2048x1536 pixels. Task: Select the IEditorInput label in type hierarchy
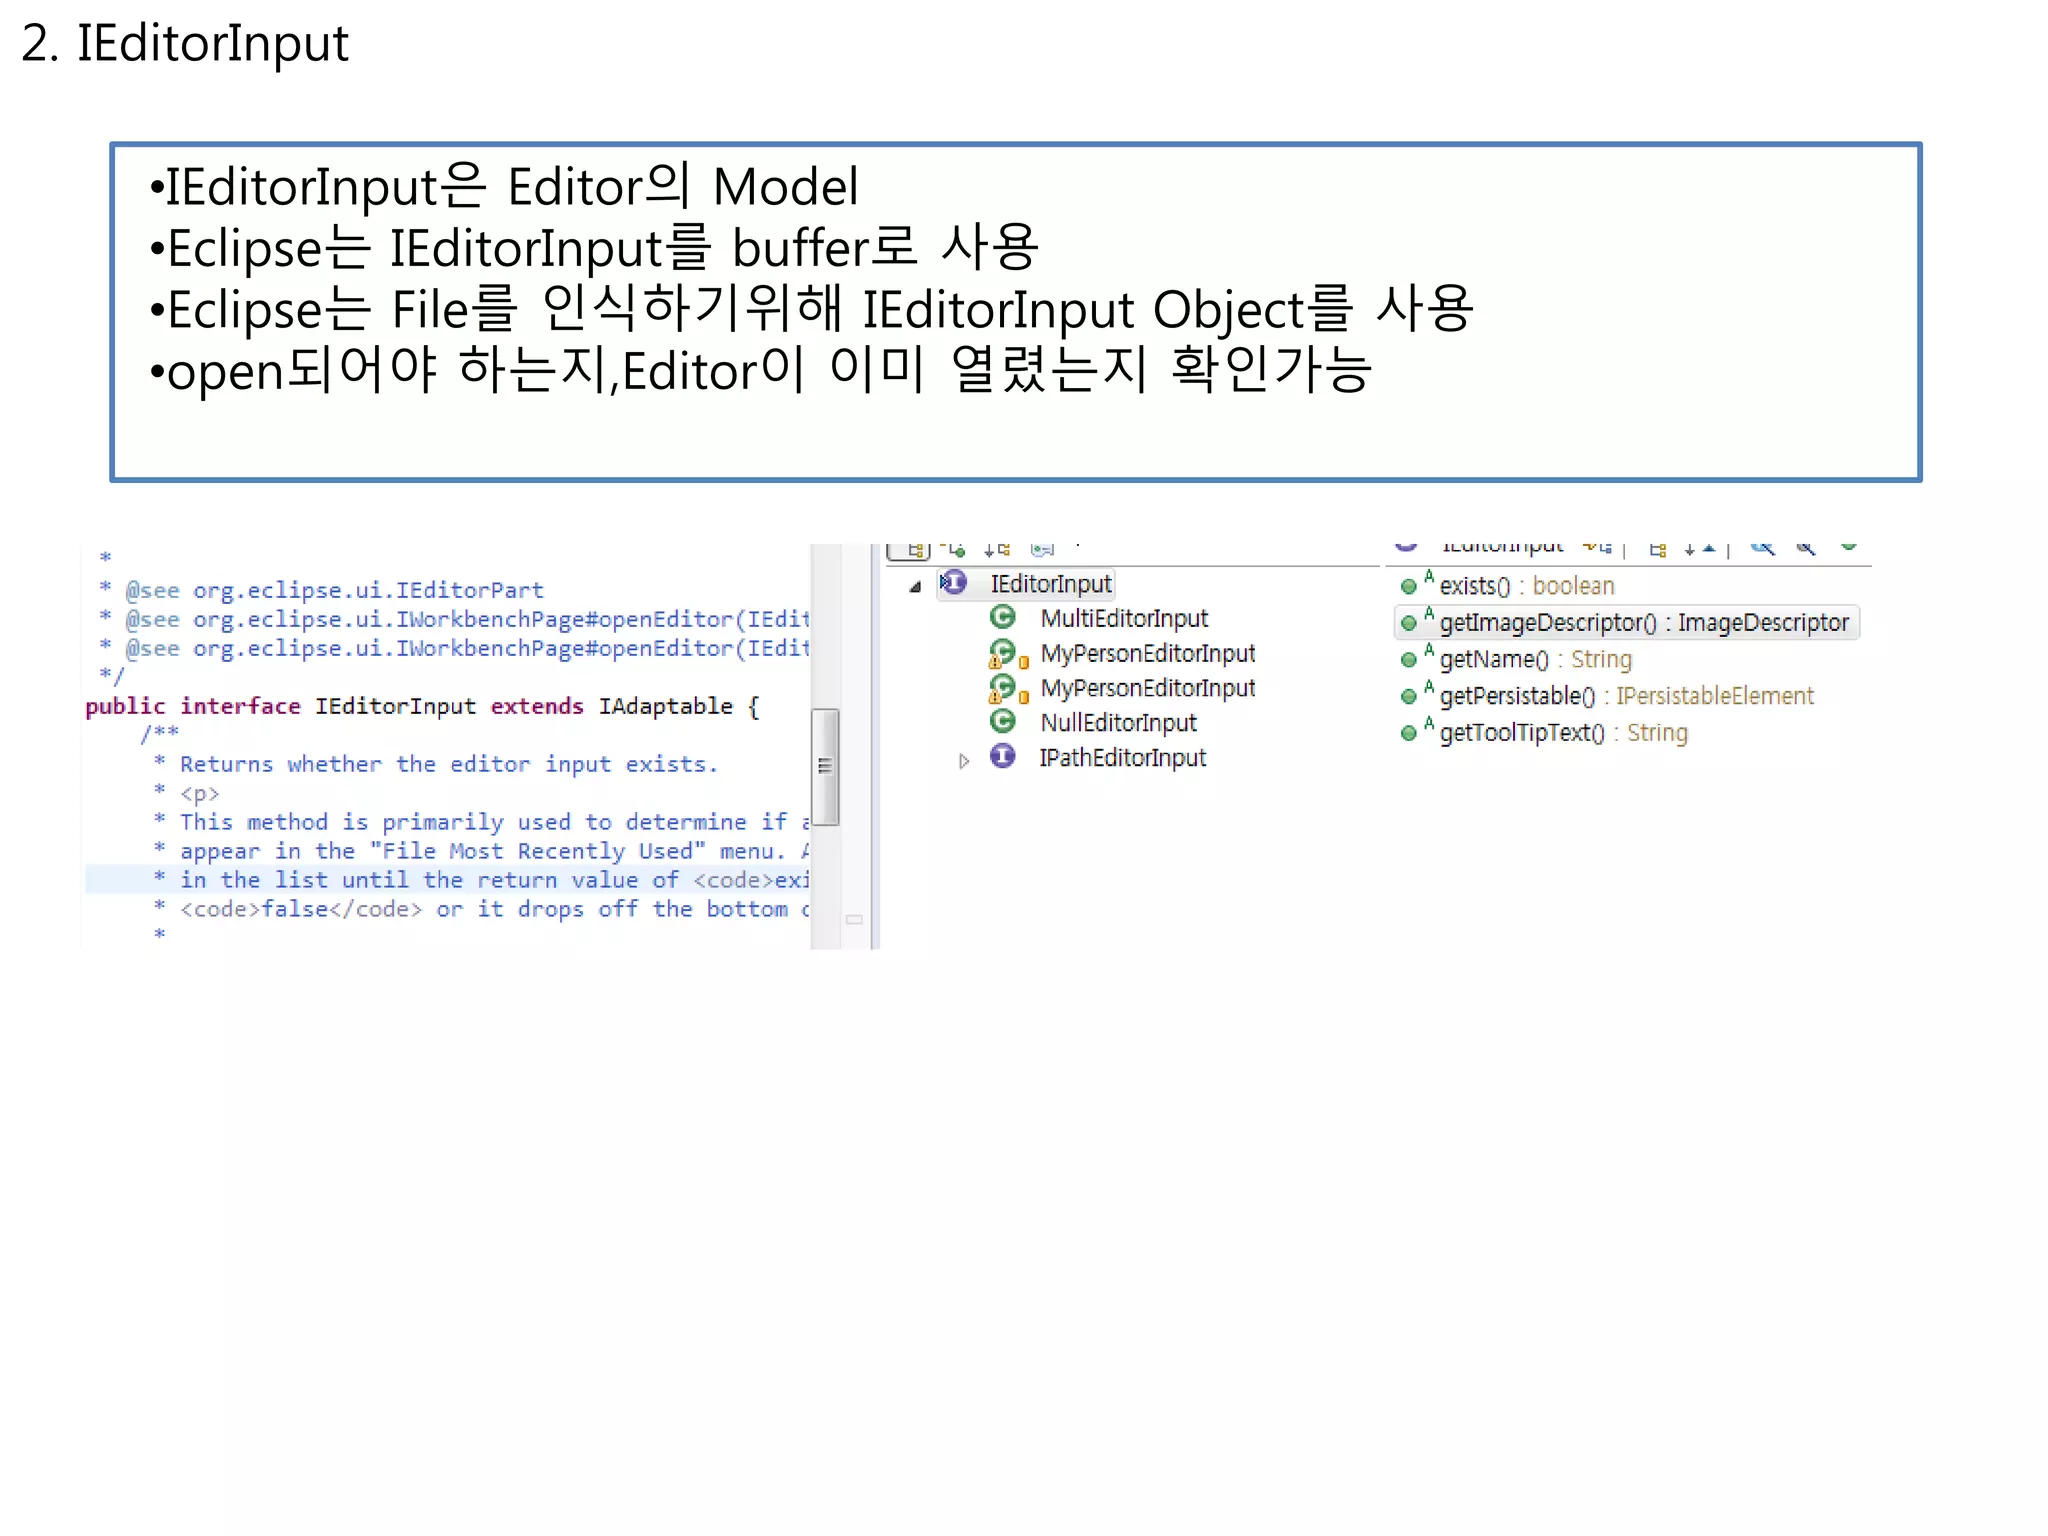click(1051, 584)
